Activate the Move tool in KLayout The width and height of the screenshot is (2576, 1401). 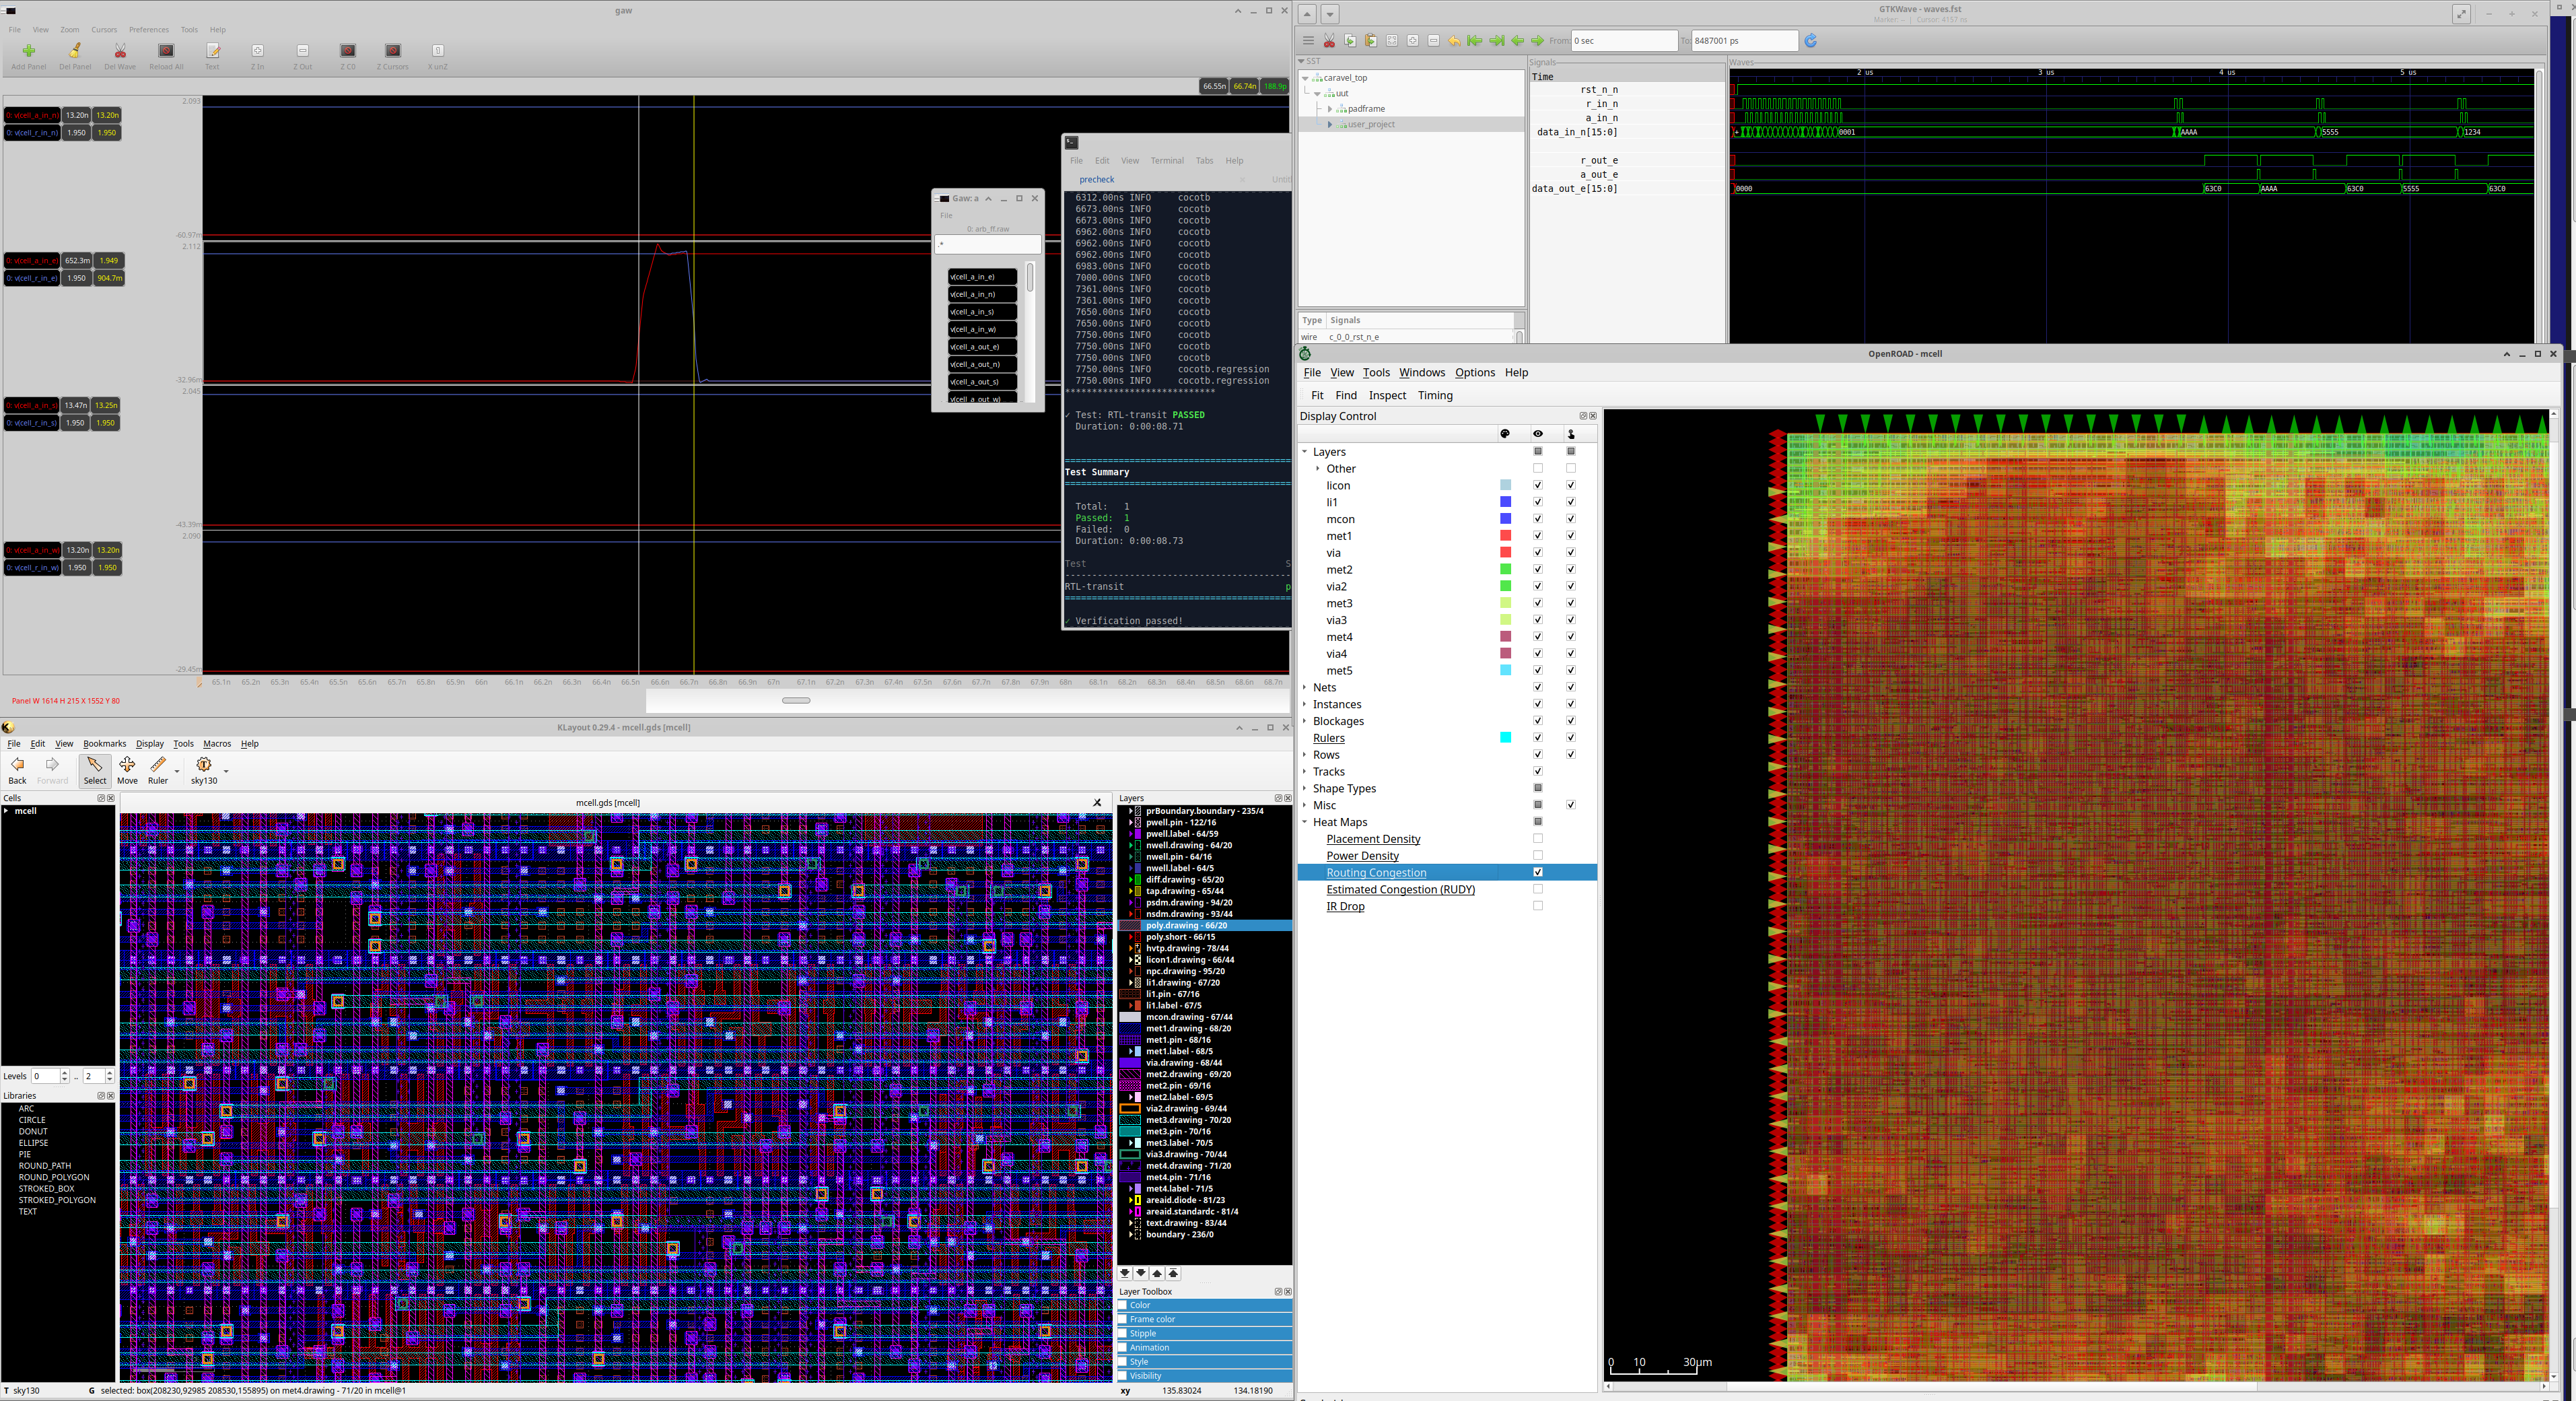point(127,768)
